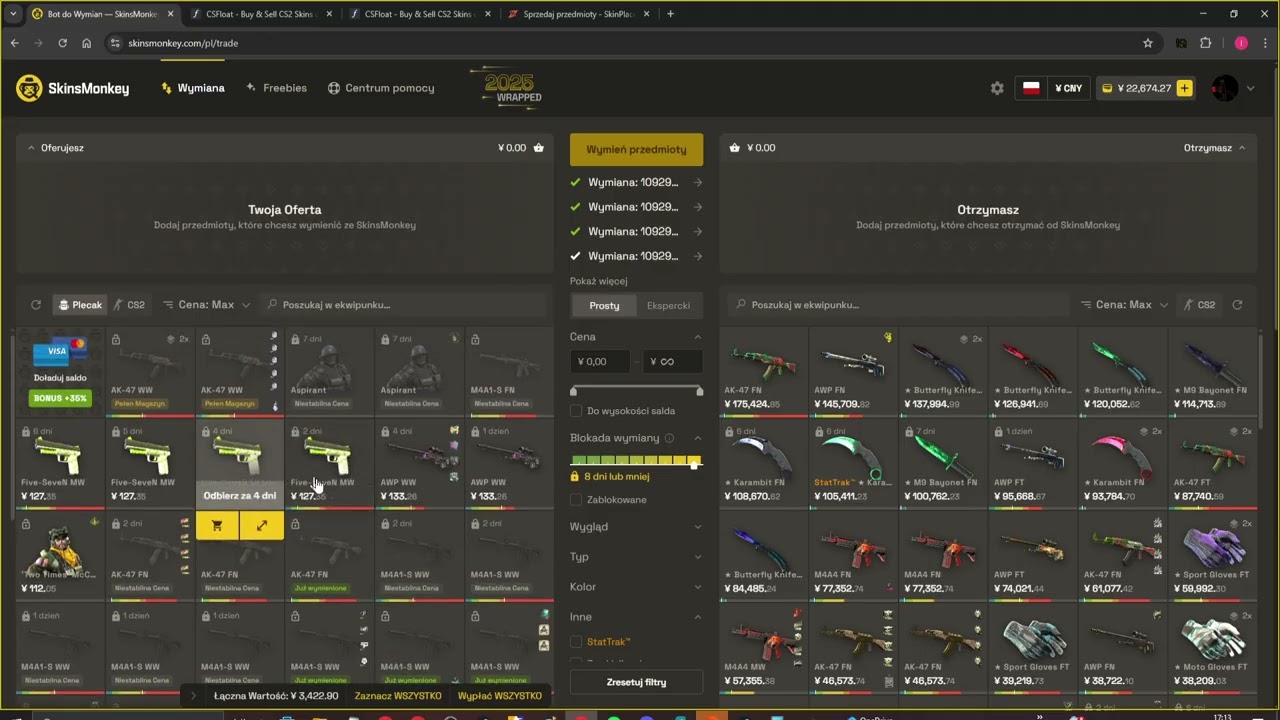View site information icon in address bar

click(x=115, y=43)
